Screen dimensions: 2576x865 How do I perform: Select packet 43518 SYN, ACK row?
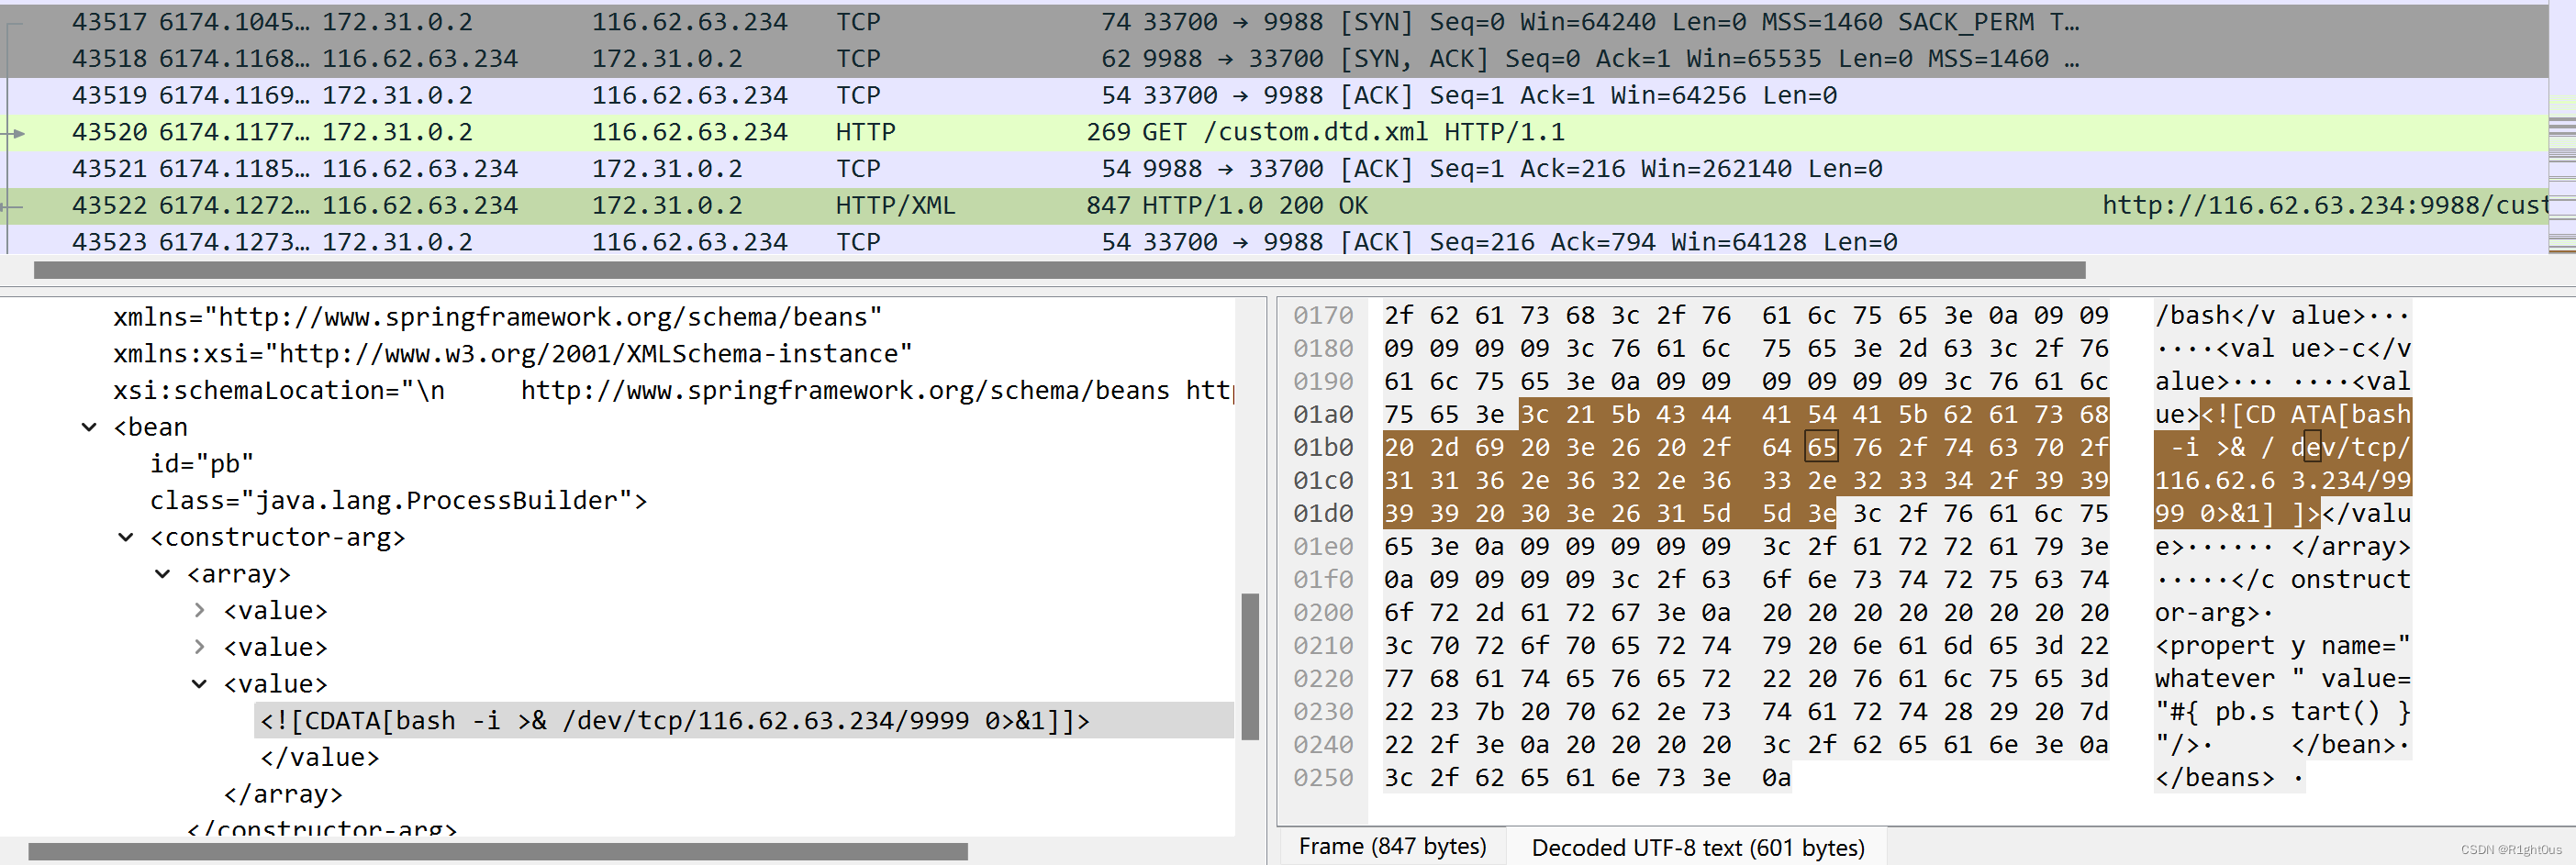1274,59
